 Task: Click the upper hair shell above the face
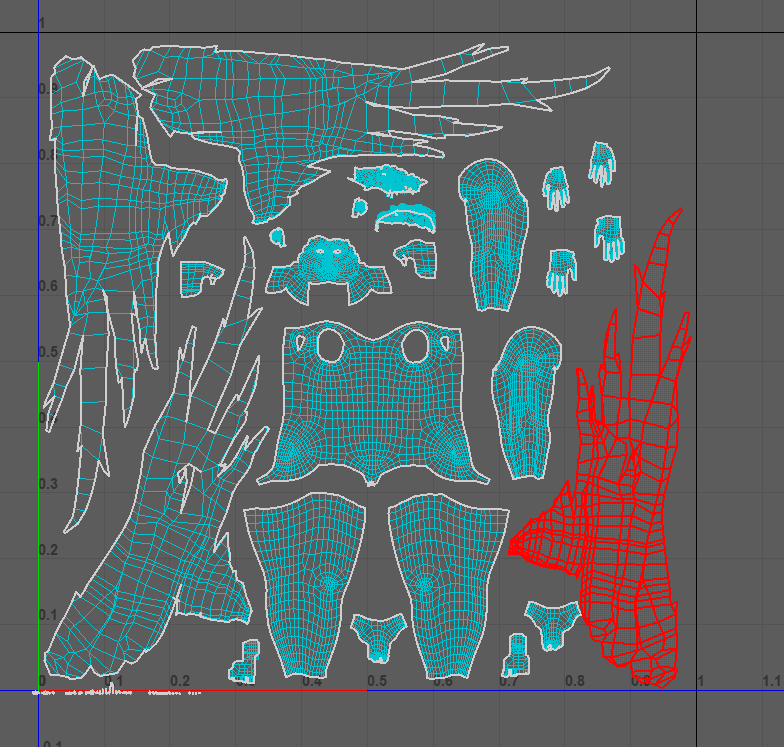coord(387,180)
